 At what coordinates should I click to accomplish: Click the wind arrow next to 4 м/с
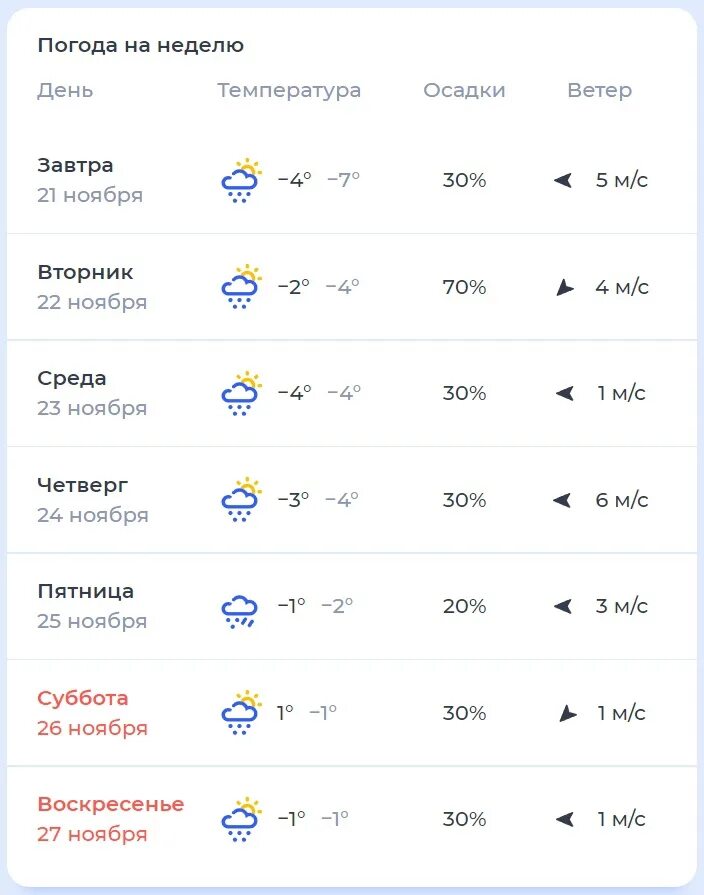564,287
